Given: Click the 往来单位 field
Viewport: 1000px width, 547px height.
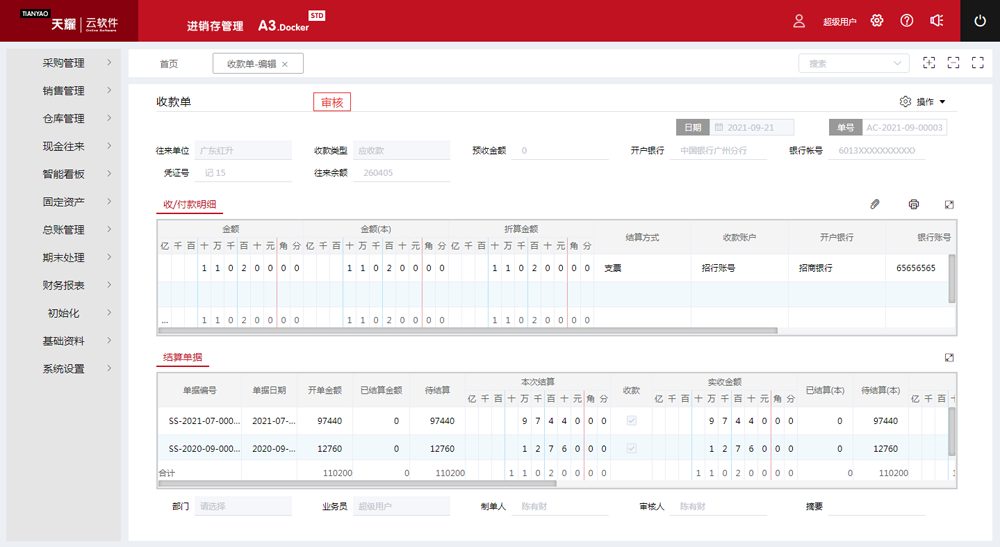Looking at the screenshot, I should 243,150.
